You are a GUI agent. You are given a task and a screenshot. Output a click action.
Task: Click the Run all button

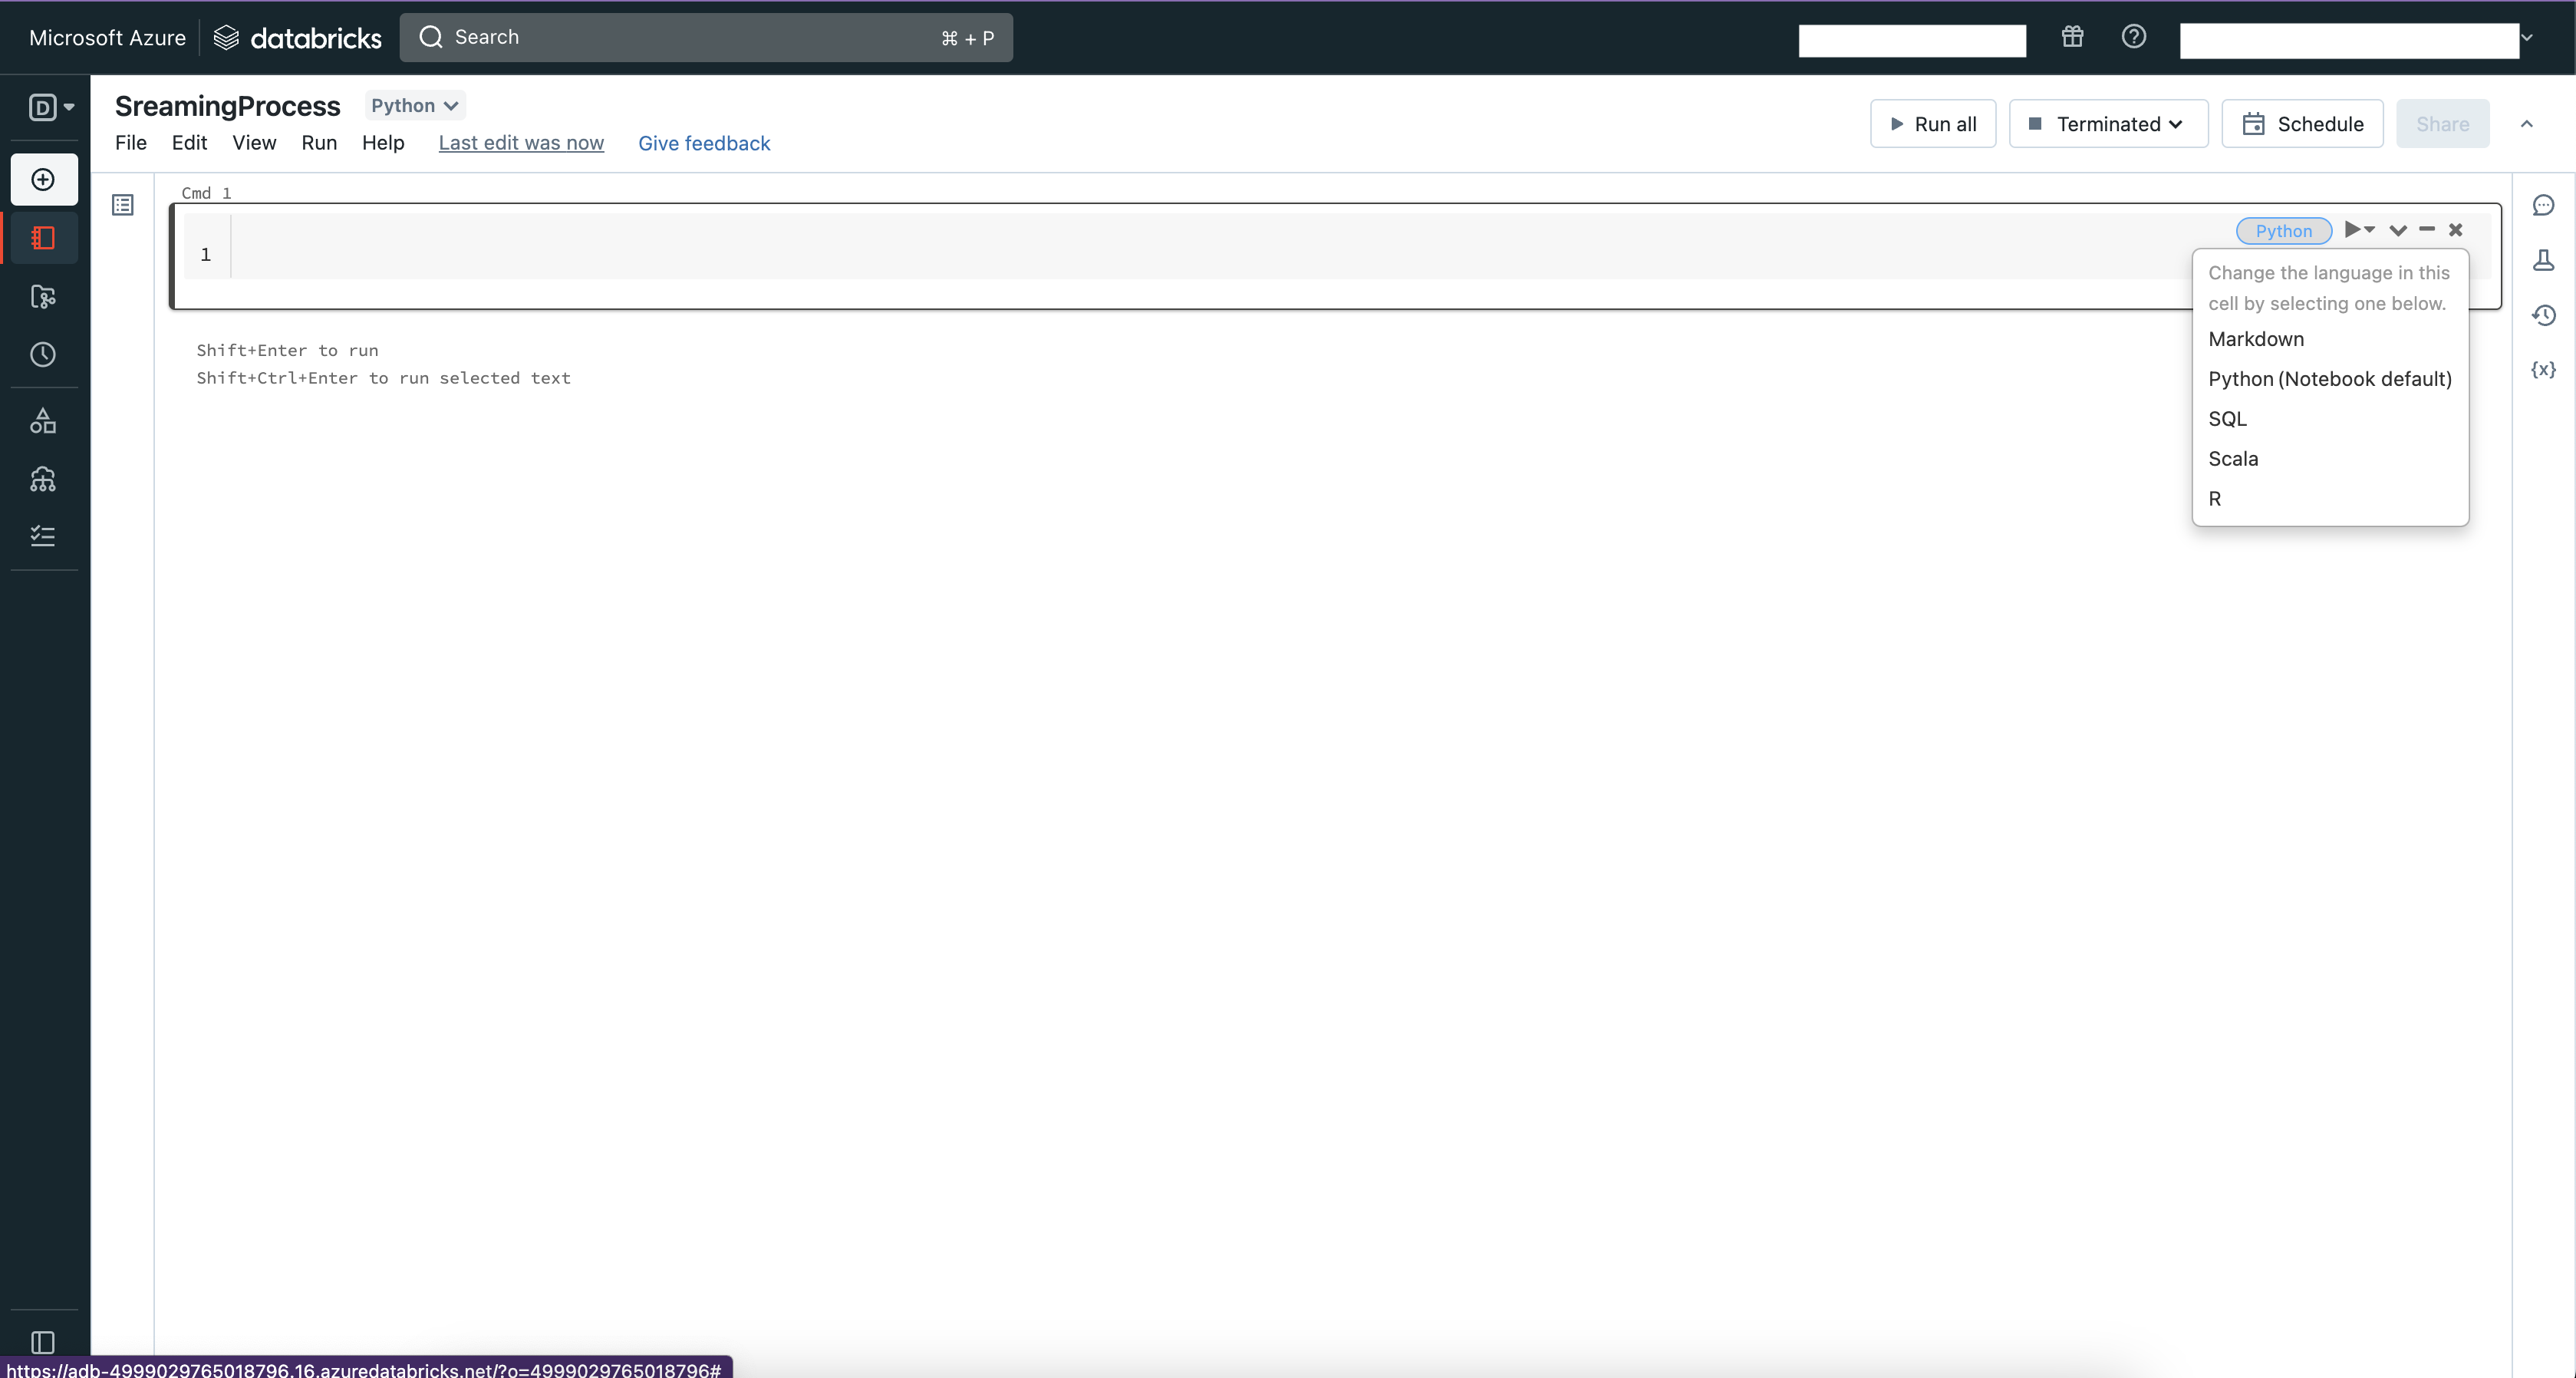coord(1933,124)
